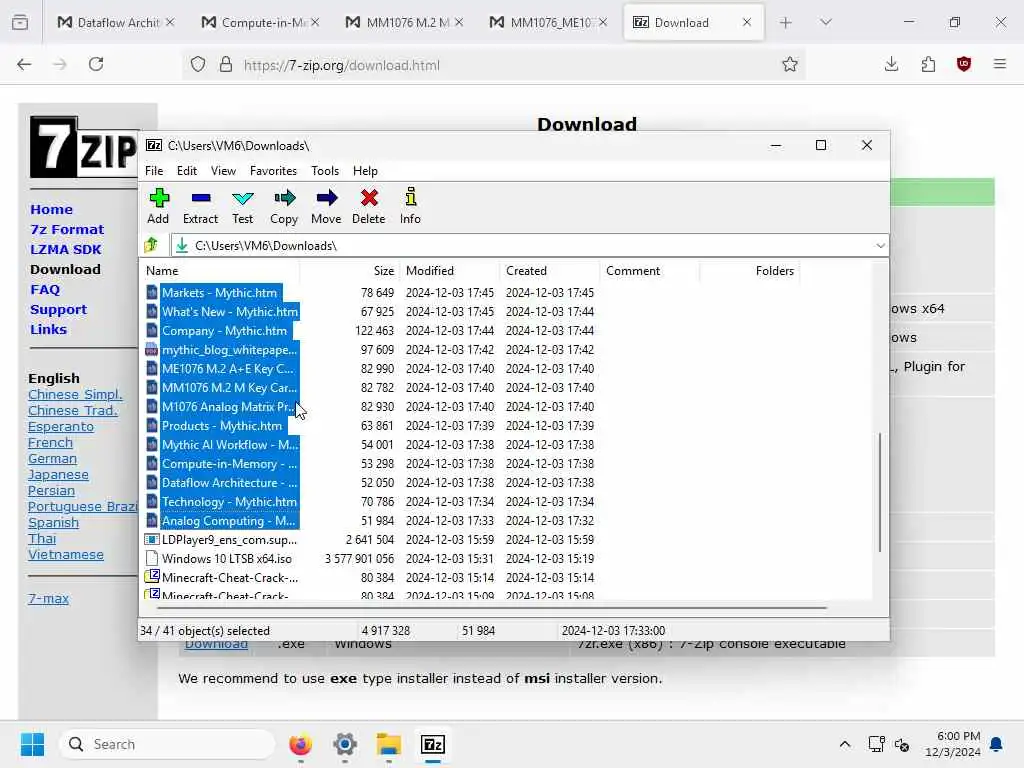The height and width of the screenshot is (768, 1024).
Task: Open the Firefox hamburger menu
Action: tap(1000, 64)
